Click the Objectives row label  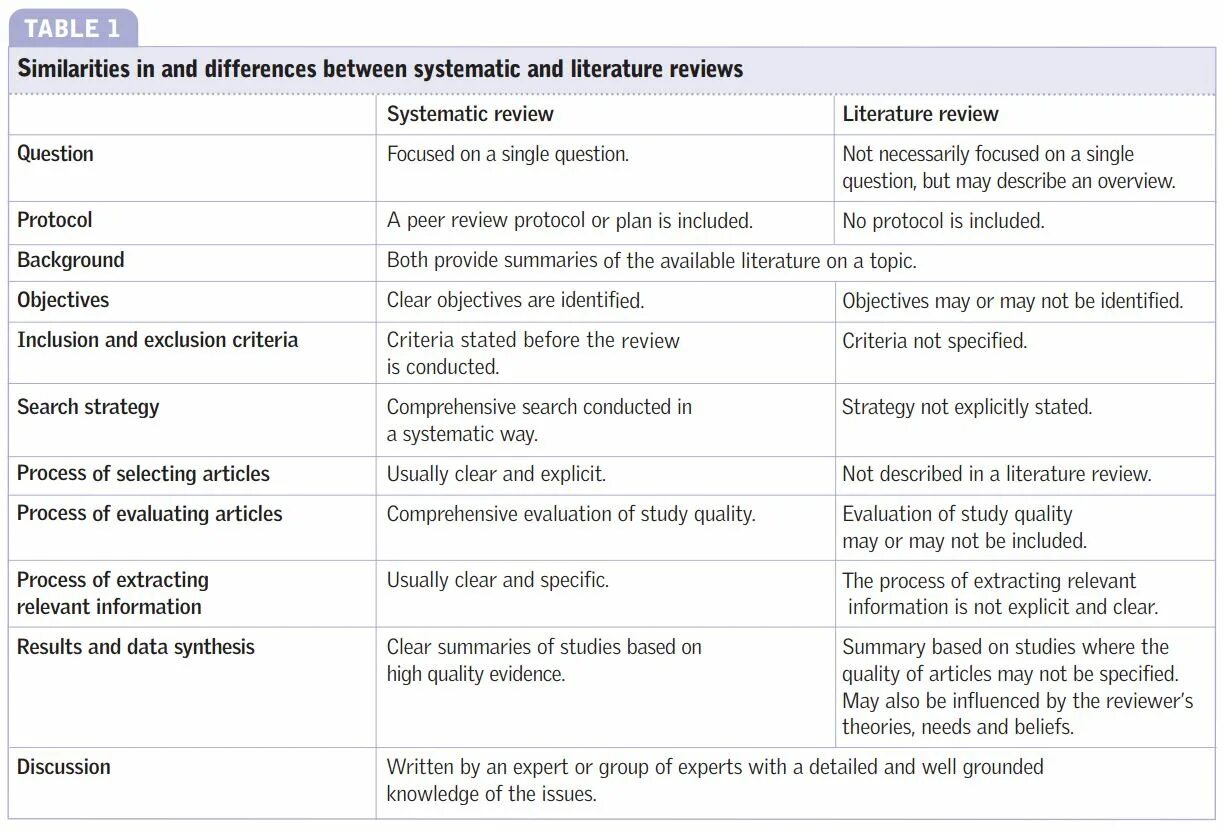pyautogui.click(x=63, y=300)
